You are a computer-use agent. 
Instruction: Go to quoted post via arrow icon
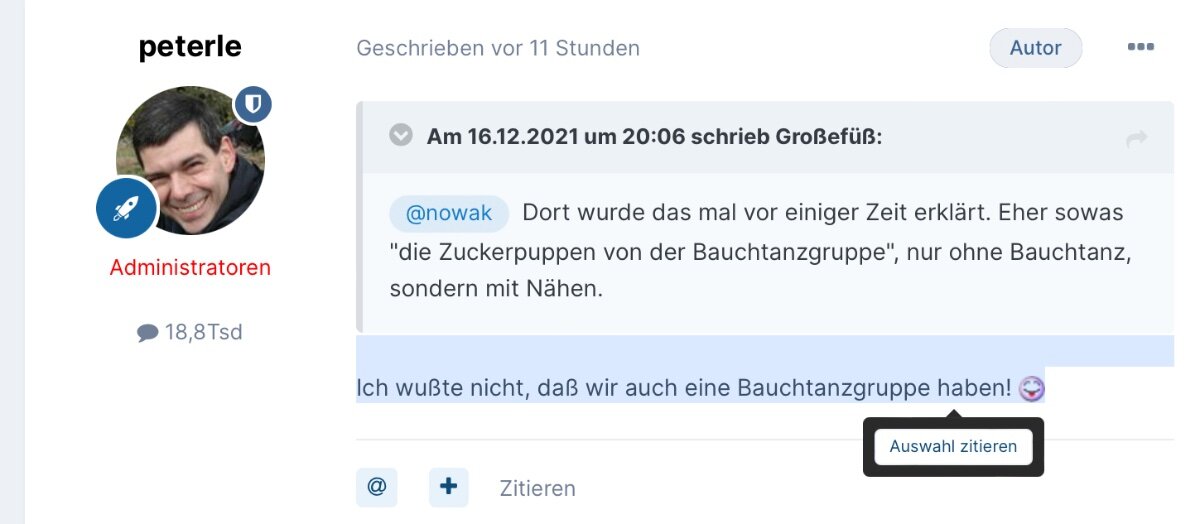[x=1137, y=140]
